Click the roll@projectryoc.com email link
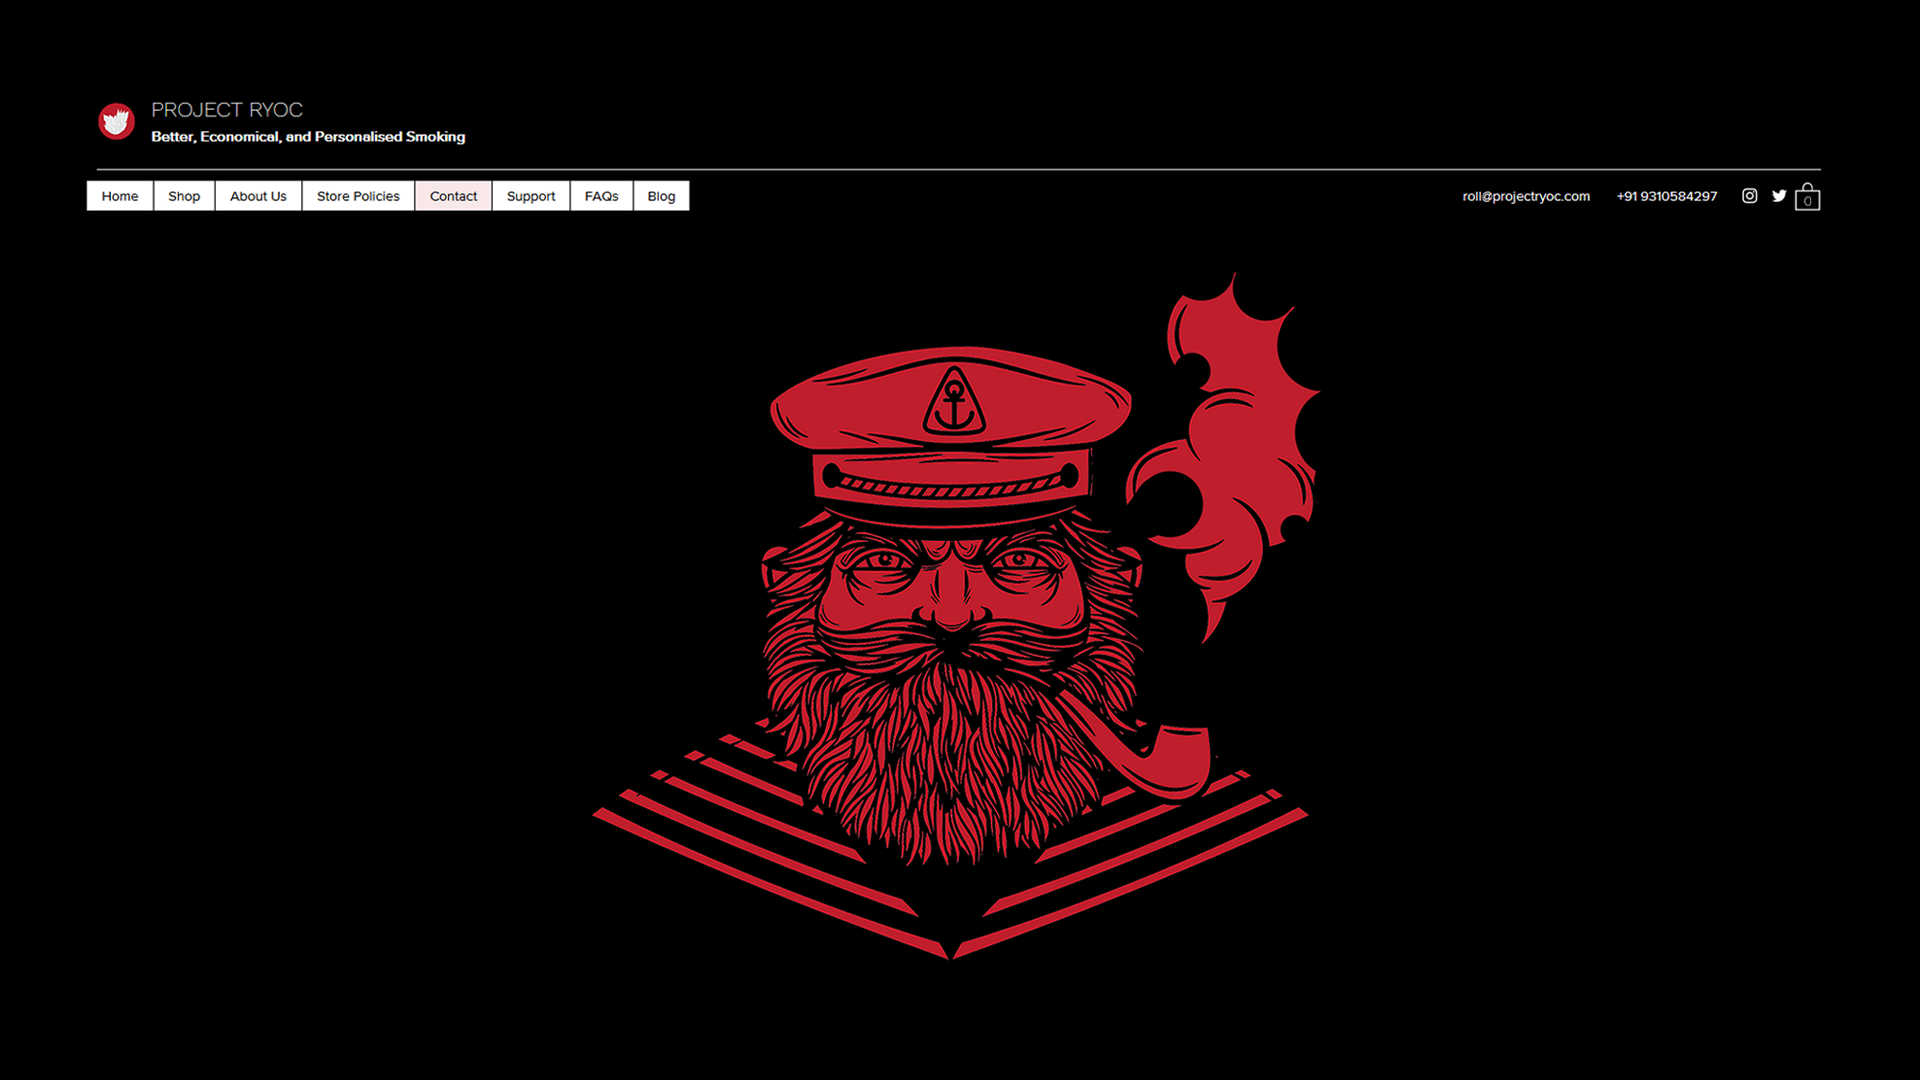 click(x=1525, y=196)
